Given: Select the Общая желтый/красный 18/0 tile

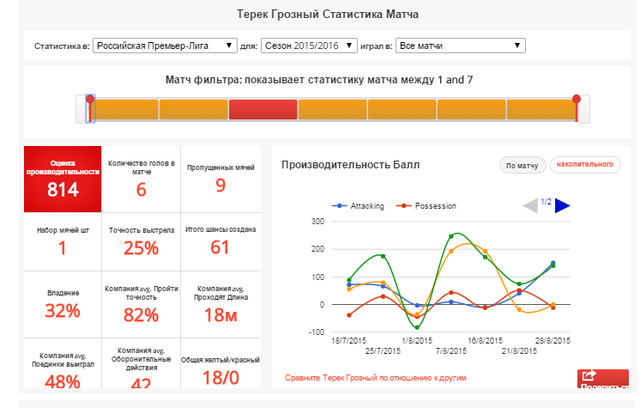Looking at the screenshot, I should (220, 364).
